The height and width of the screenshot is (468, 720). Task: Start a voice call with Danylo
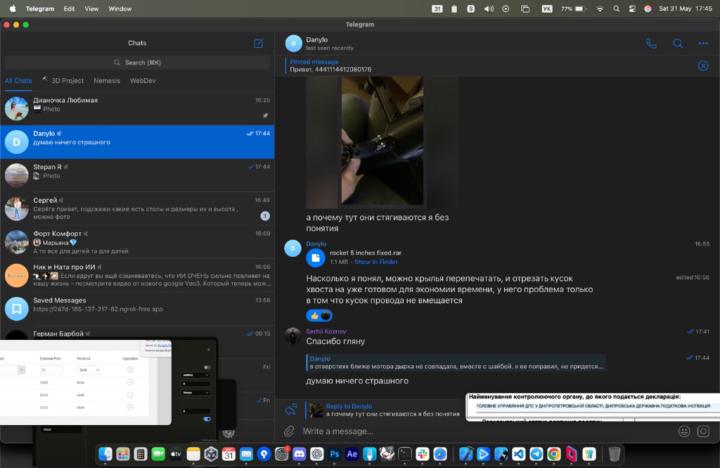[x=651, y=44]
